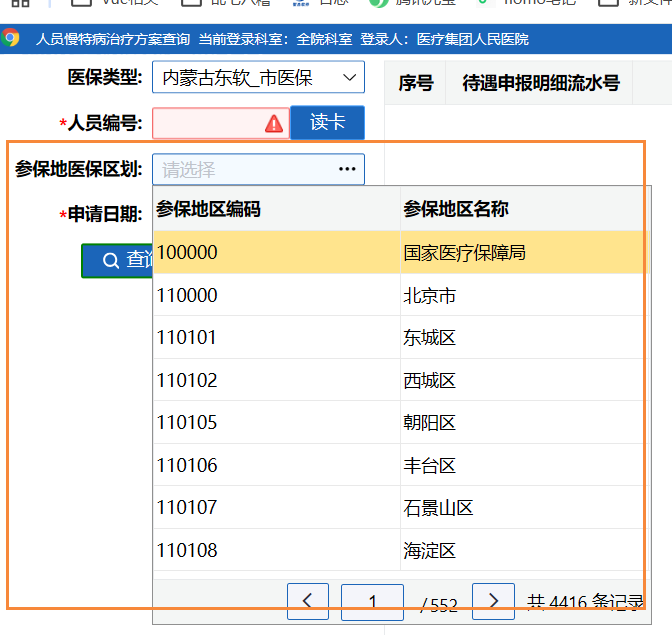Choose 丰台区 from the list
The width and height of the screenshot is (672, 635).
pos(400,465)
